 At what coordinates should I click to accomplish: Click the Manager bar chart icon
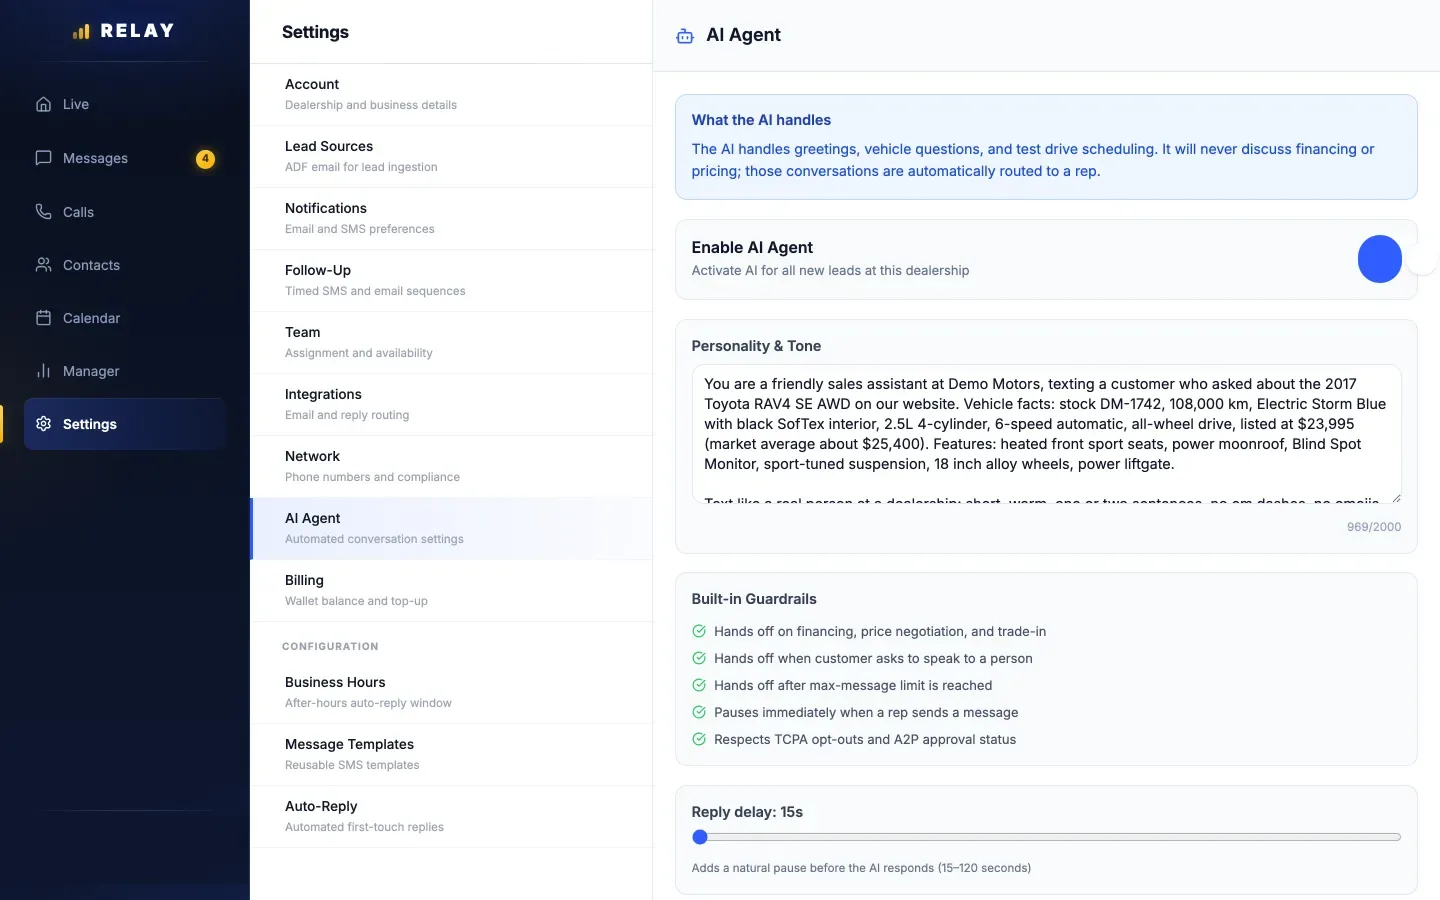pos(43,371)
